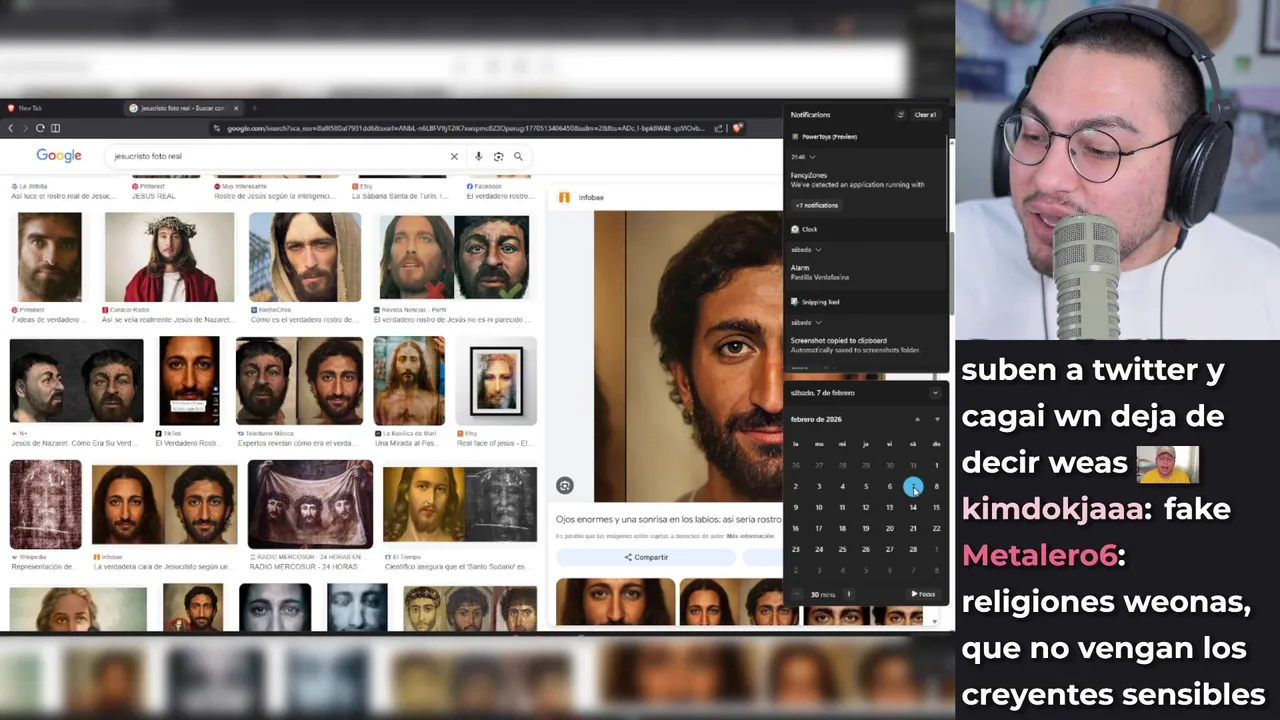Expand the 21:46 PowerToys notification chevron

coord(812,157)
